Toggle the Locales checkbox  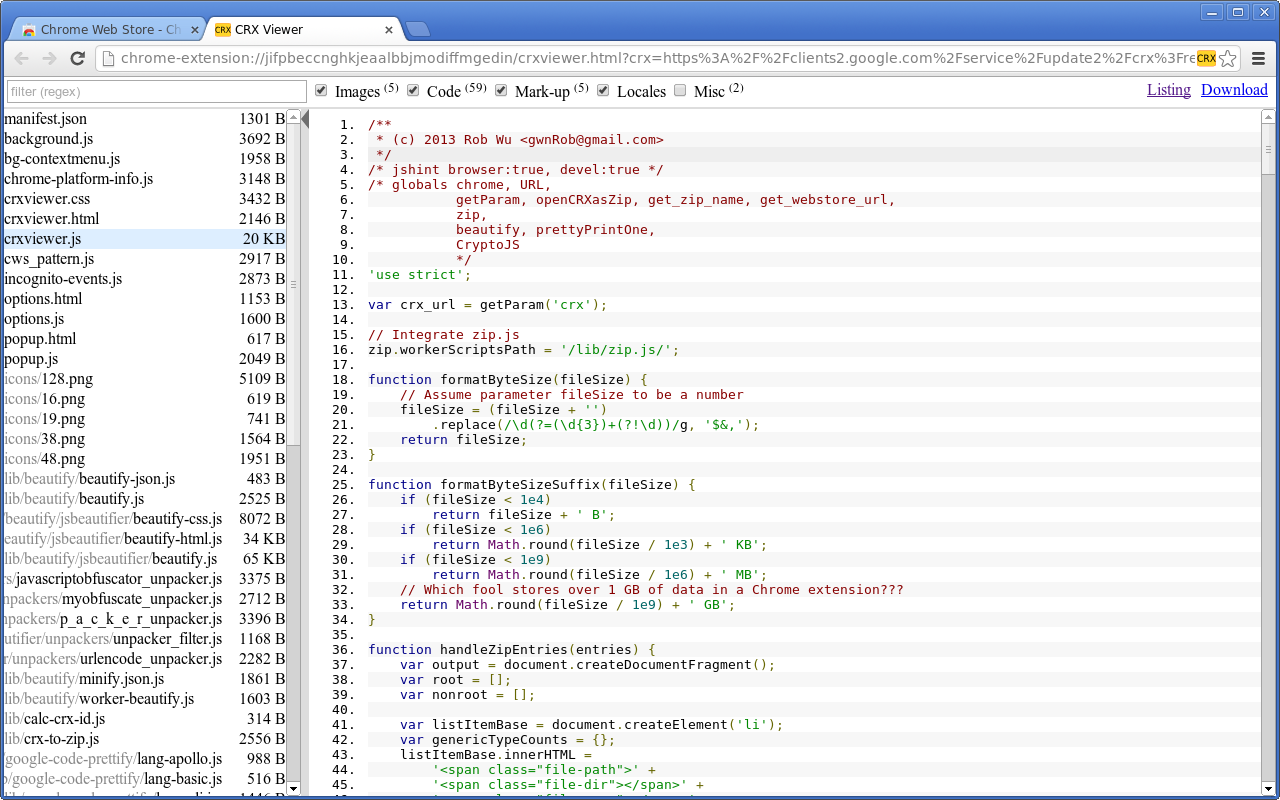603,90
